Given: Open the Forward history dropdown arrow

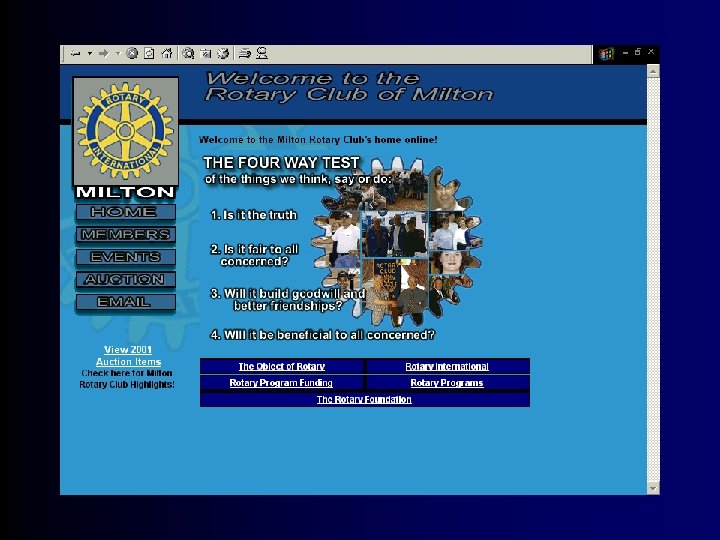Looking at the screenshot, I should pyautogui.click(x=118, y=54).
